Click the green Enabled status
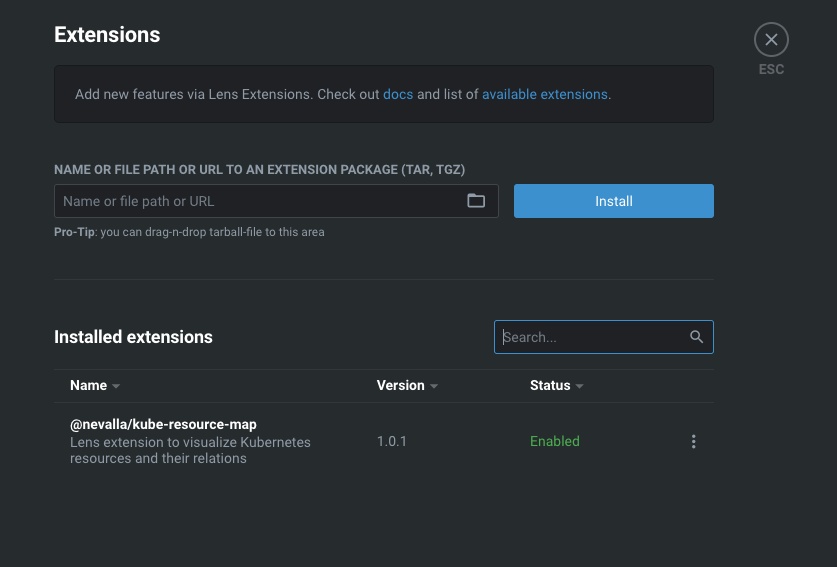The image size is (837, 567). pyautogui.click(x=555, y=442)
